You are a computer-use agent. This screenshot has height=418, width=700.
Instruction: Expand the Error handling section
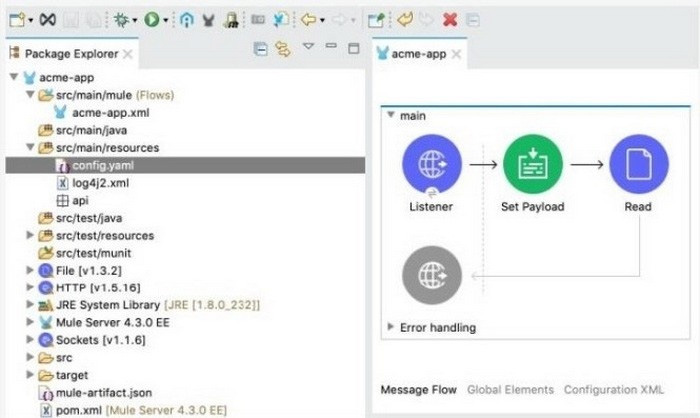coord(390,326)
